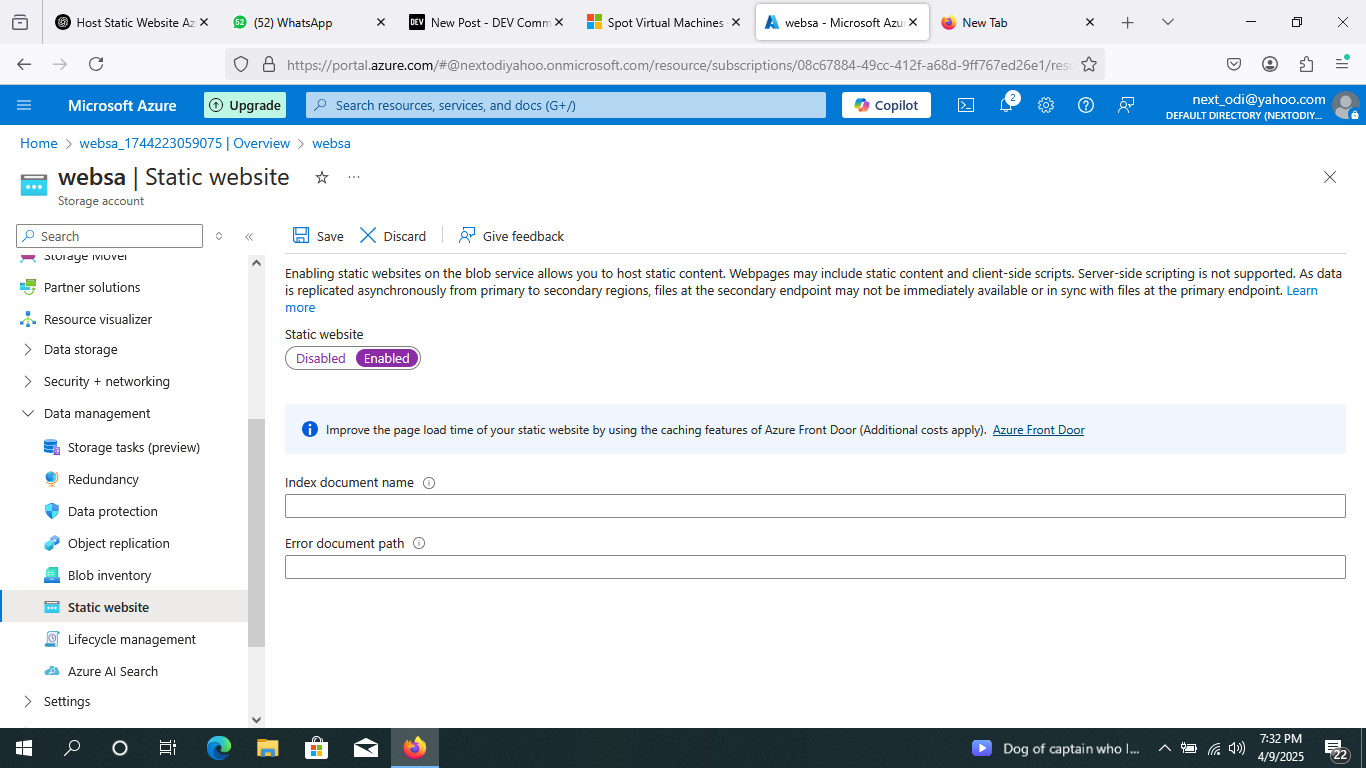This screenshot has width=1366, height=768.
Task: Go back to the previous page
Action: 24,64
